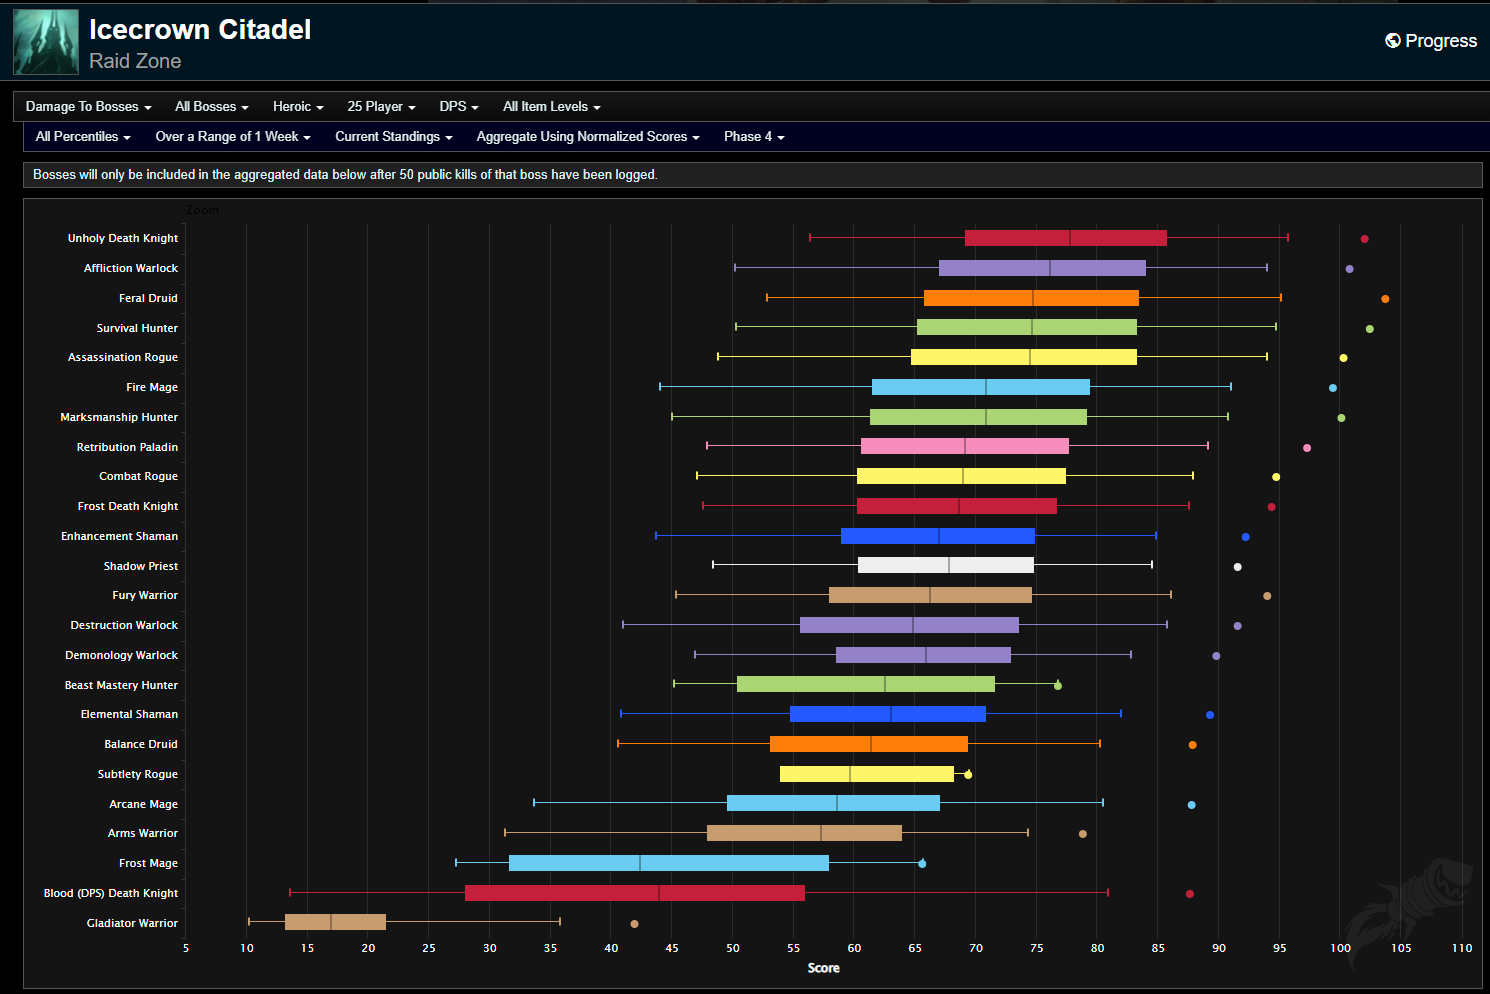Screen dimensions: 1490x994
Task: Open the All Percentiles dropdown
Action: pos(83,137)
